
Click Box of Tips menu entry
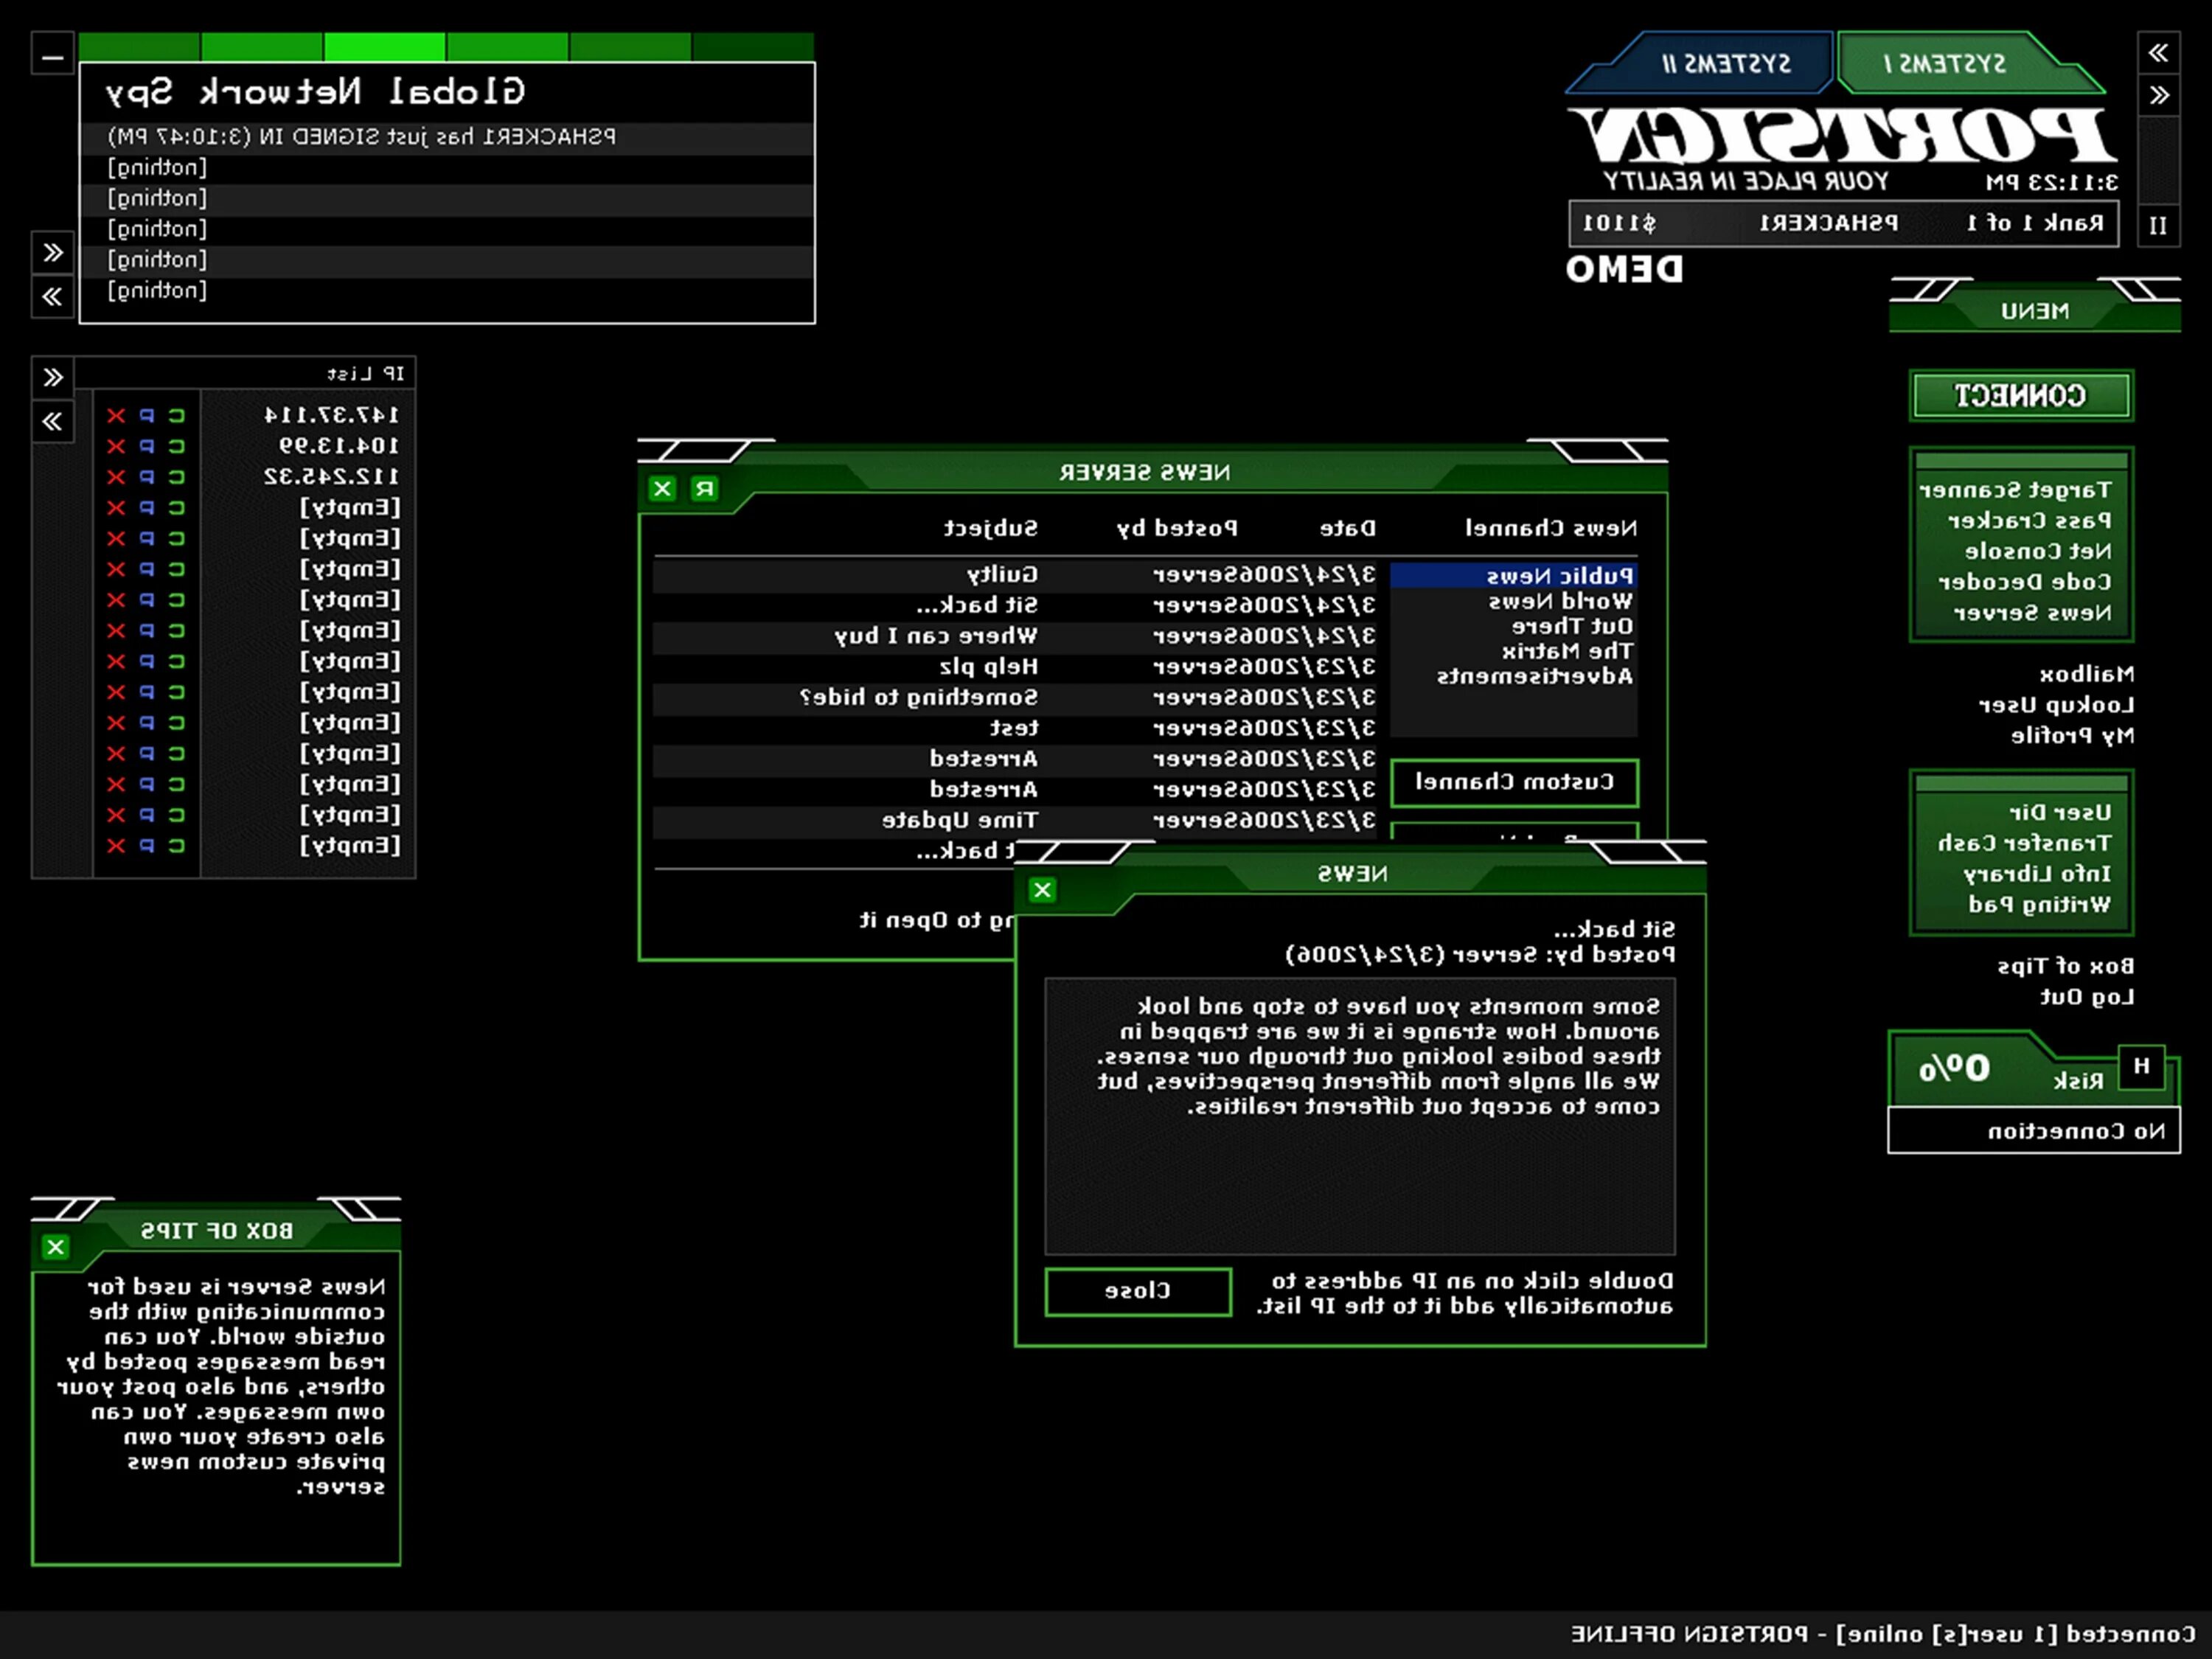[x=2065, y=966]
